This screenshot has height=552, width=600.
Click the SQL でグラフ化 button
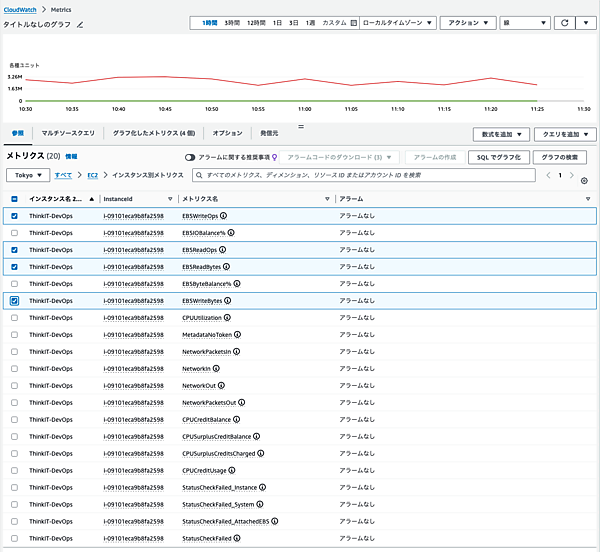pos(497,157)
